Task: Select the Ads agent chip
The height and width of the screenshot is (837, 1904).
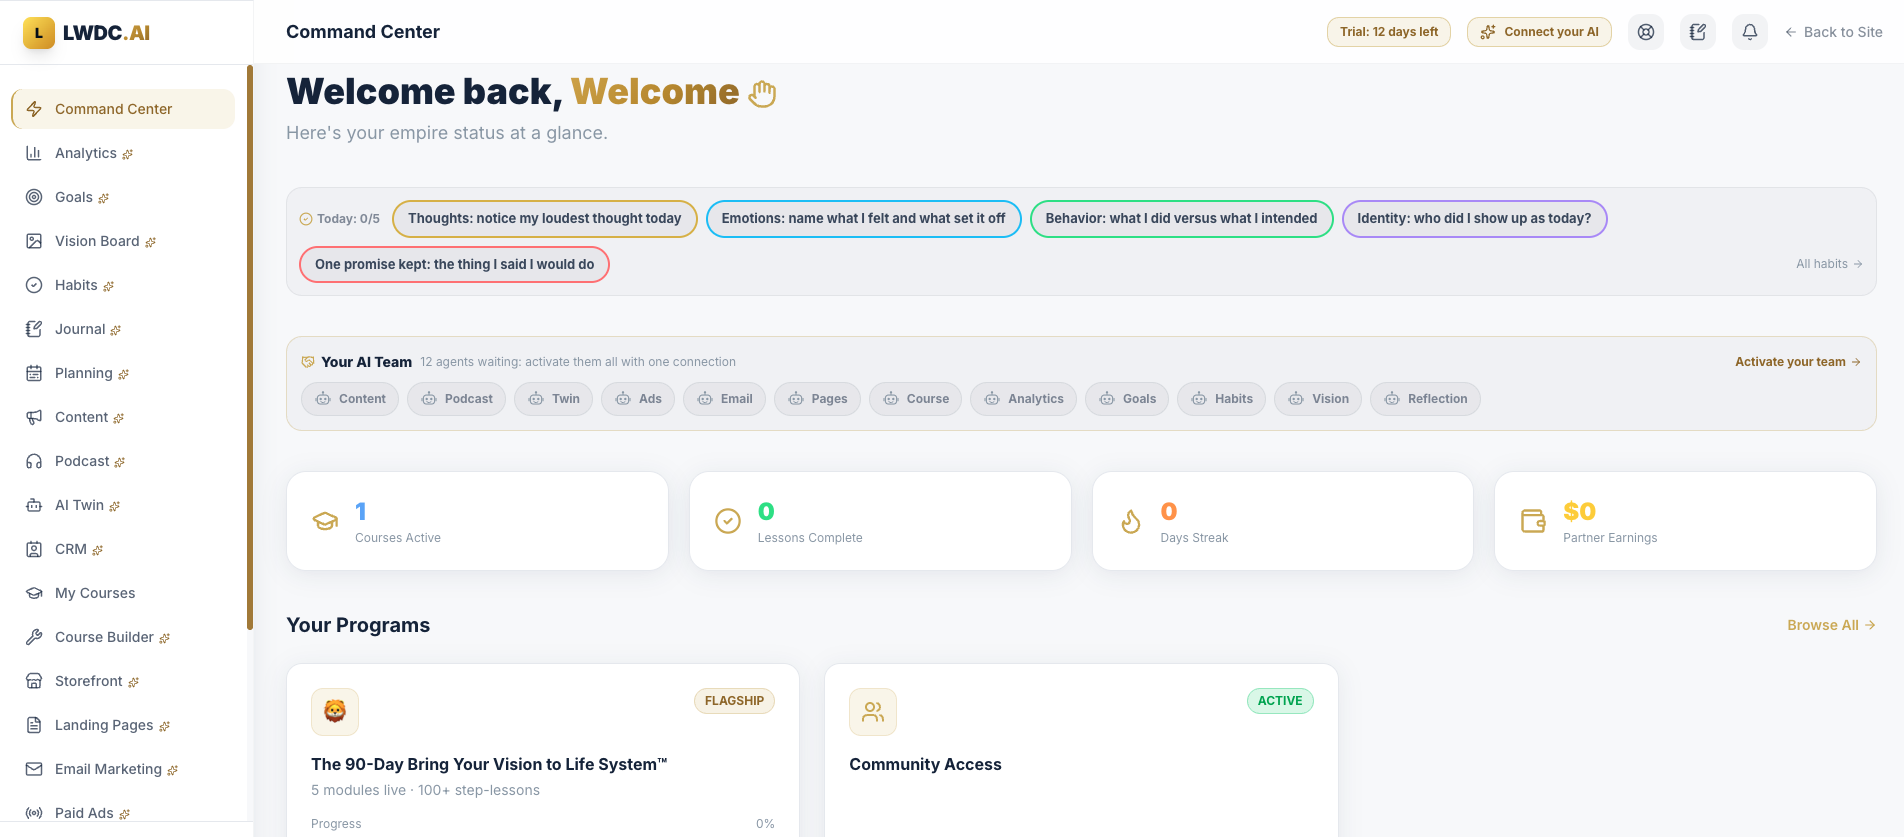Action: (638, 399)
